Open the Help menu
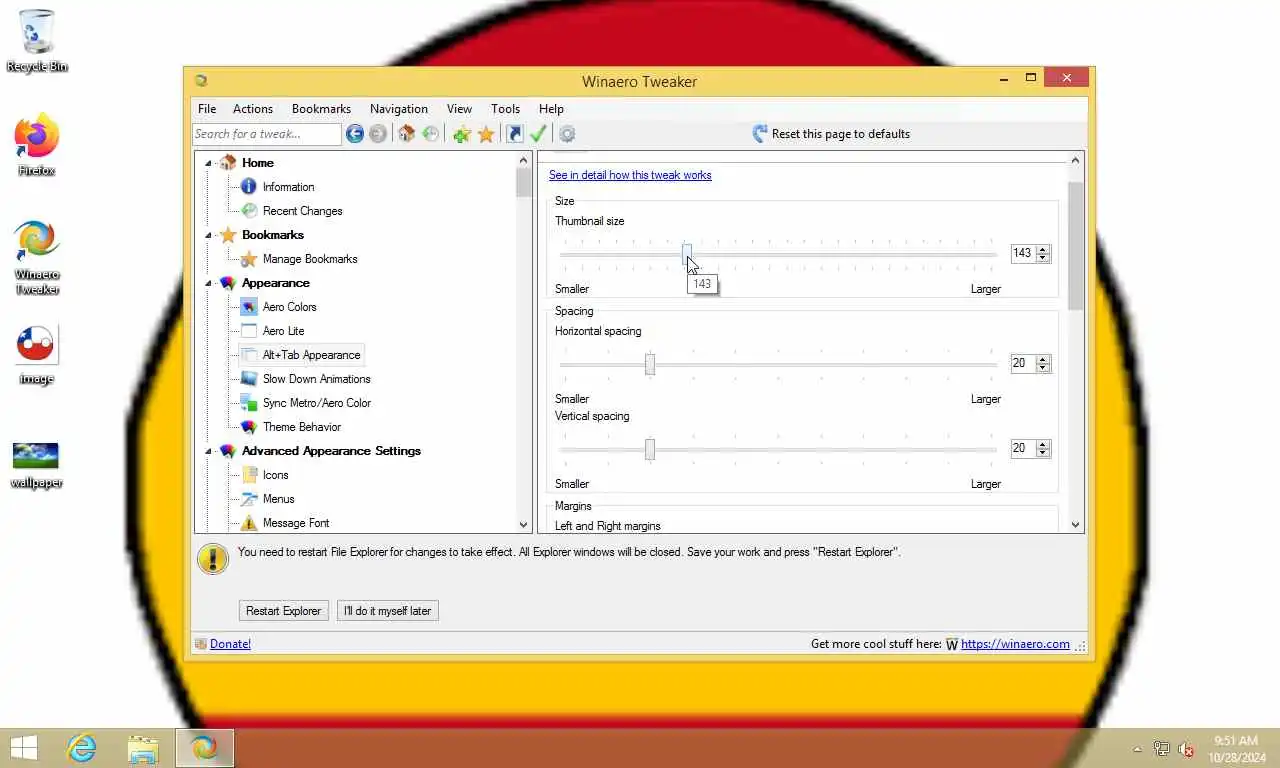The width and height of the screenshot is (1280, 768). [x=551, y=109]
